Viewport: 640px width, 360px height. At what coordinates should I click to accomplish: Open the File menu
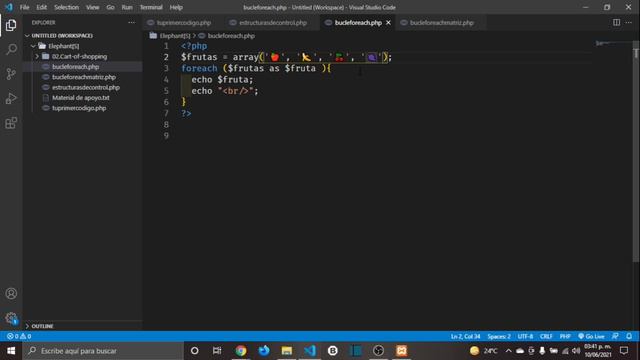(24, 7)
